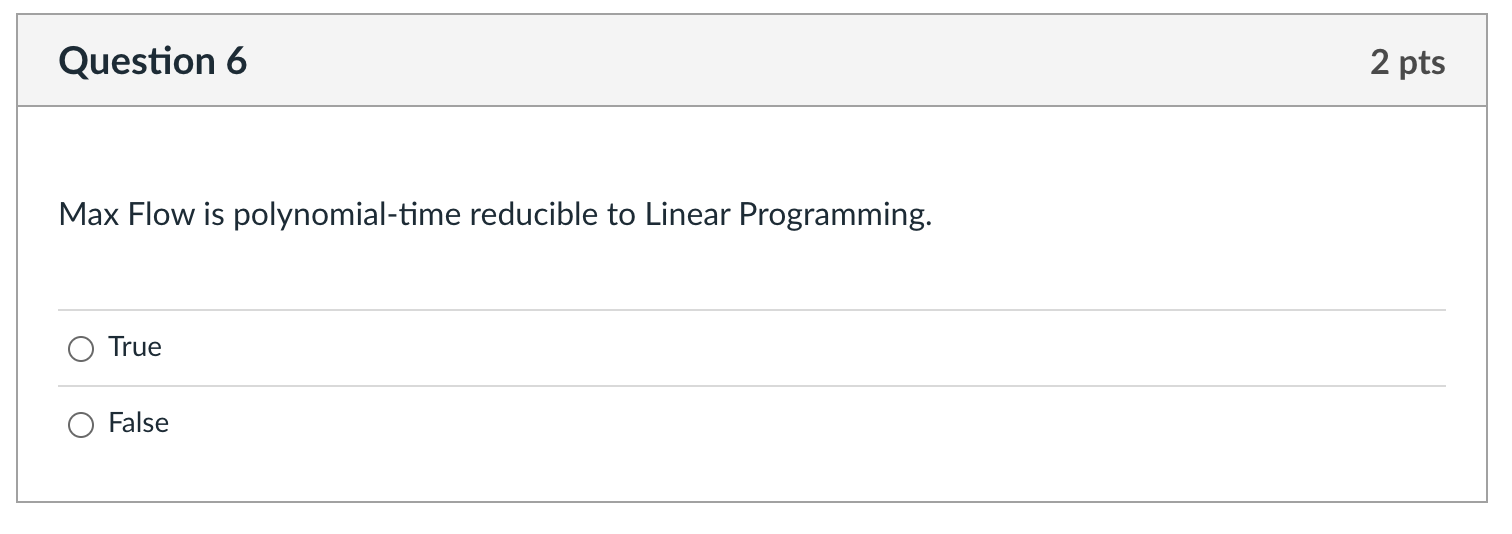This screenshot has width=1512, height=534.
Task: Click the 'Question 6' heading
Action: coord(153,62)
